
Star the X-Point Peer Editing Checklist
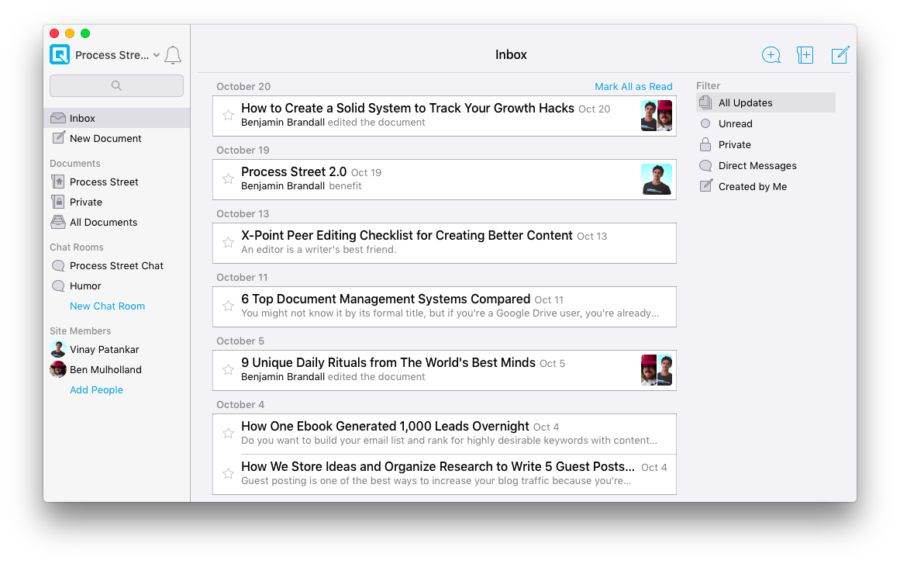(x=228, y=242)
